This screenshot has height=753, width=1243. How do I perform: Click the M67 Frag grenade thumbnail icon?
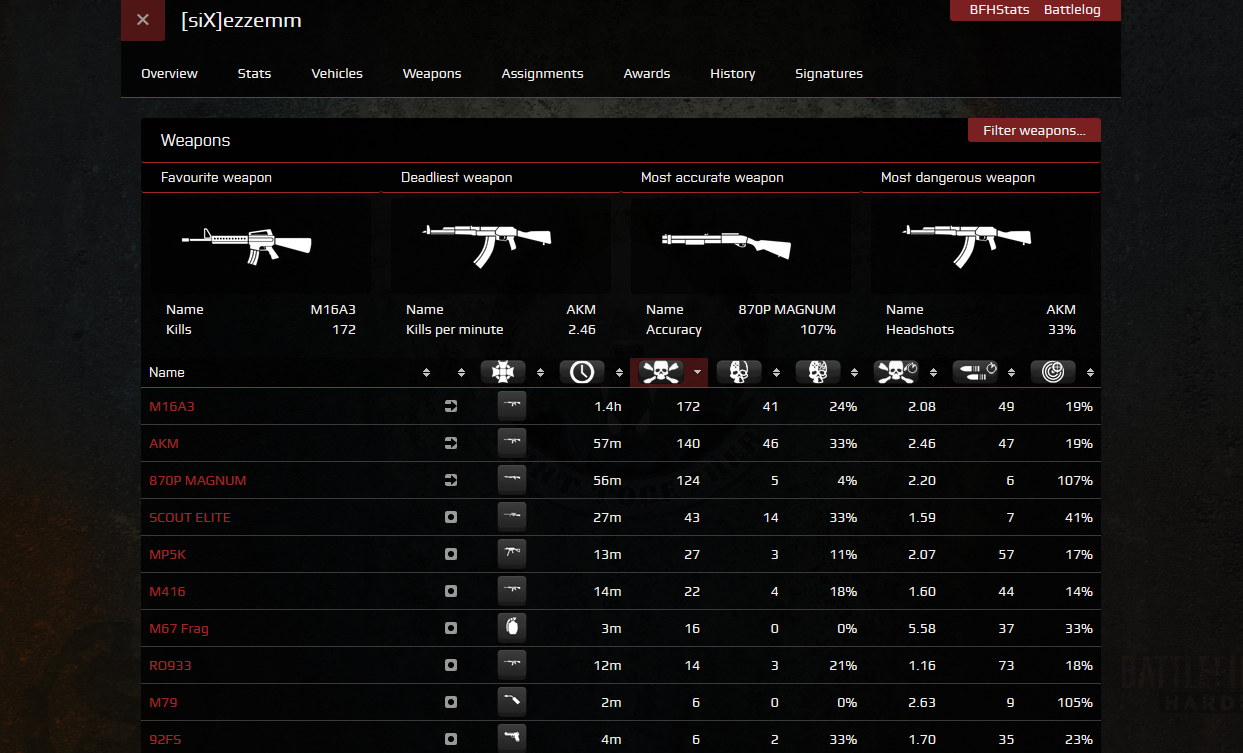click(512, 628)
